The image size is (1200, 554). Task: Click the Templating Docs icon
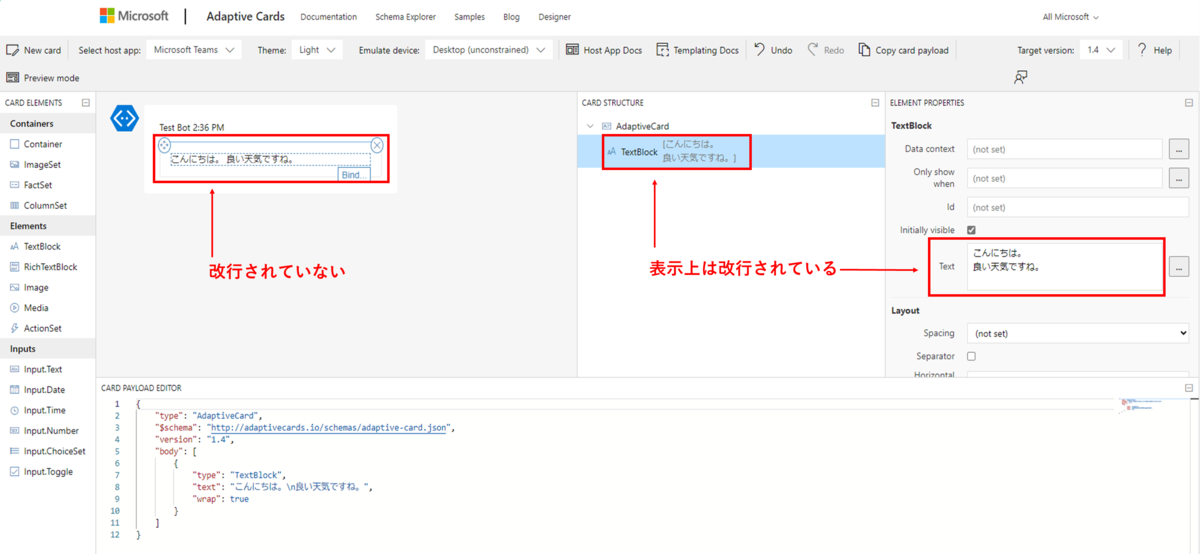662,50
